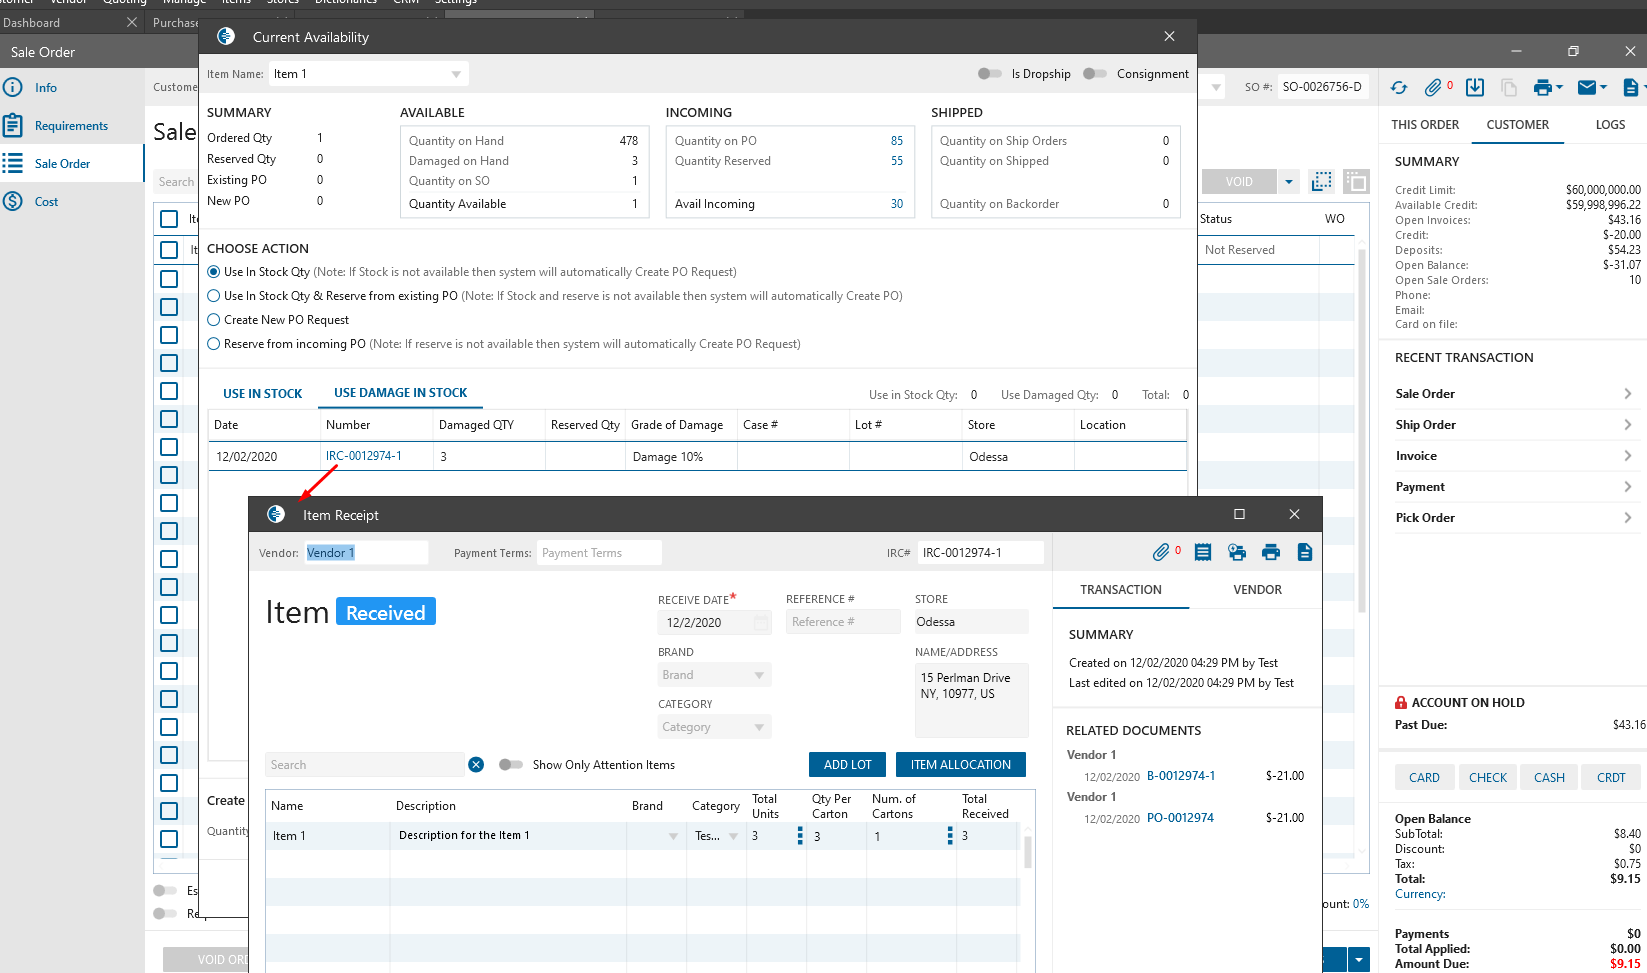Image resolution: width=1647 pixels, height=973 pixels.
Task: Click the printer icon in Item Receipt toolbar
Action: click(1271, 552)
